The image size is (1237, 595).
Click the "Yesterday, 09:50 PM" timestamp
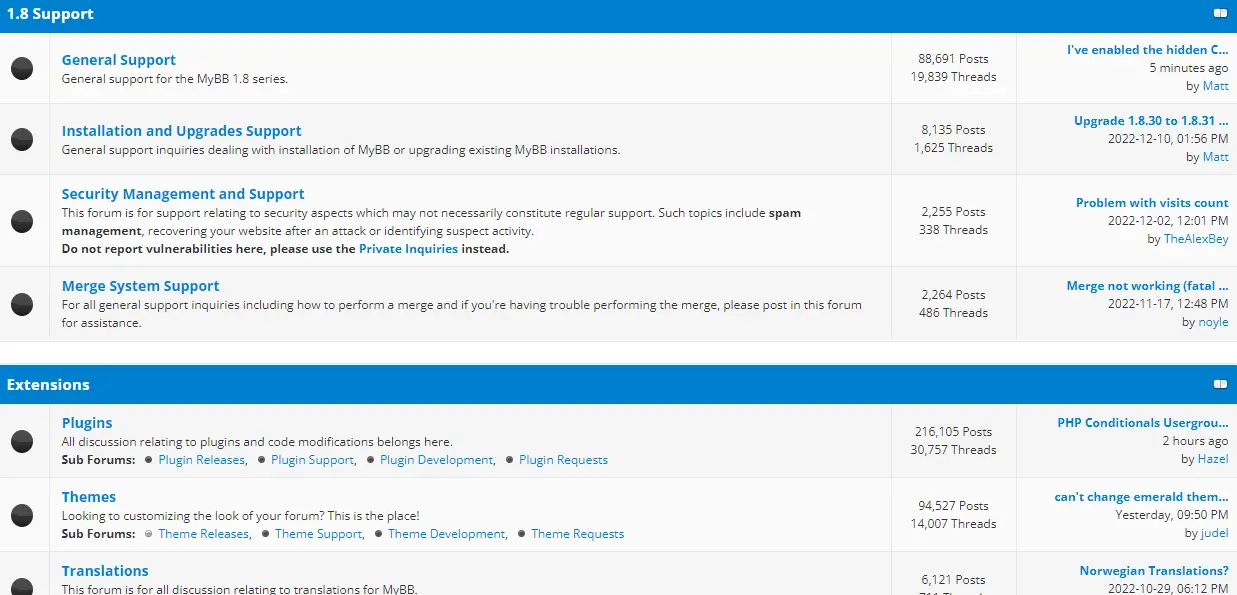tap(1172, 515)
